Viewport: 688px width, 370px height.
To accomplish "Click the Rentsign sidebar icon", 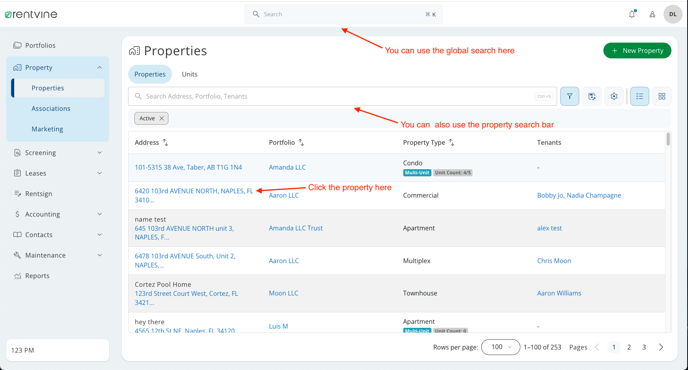I will pyautogui.click(x=17, y=194).
